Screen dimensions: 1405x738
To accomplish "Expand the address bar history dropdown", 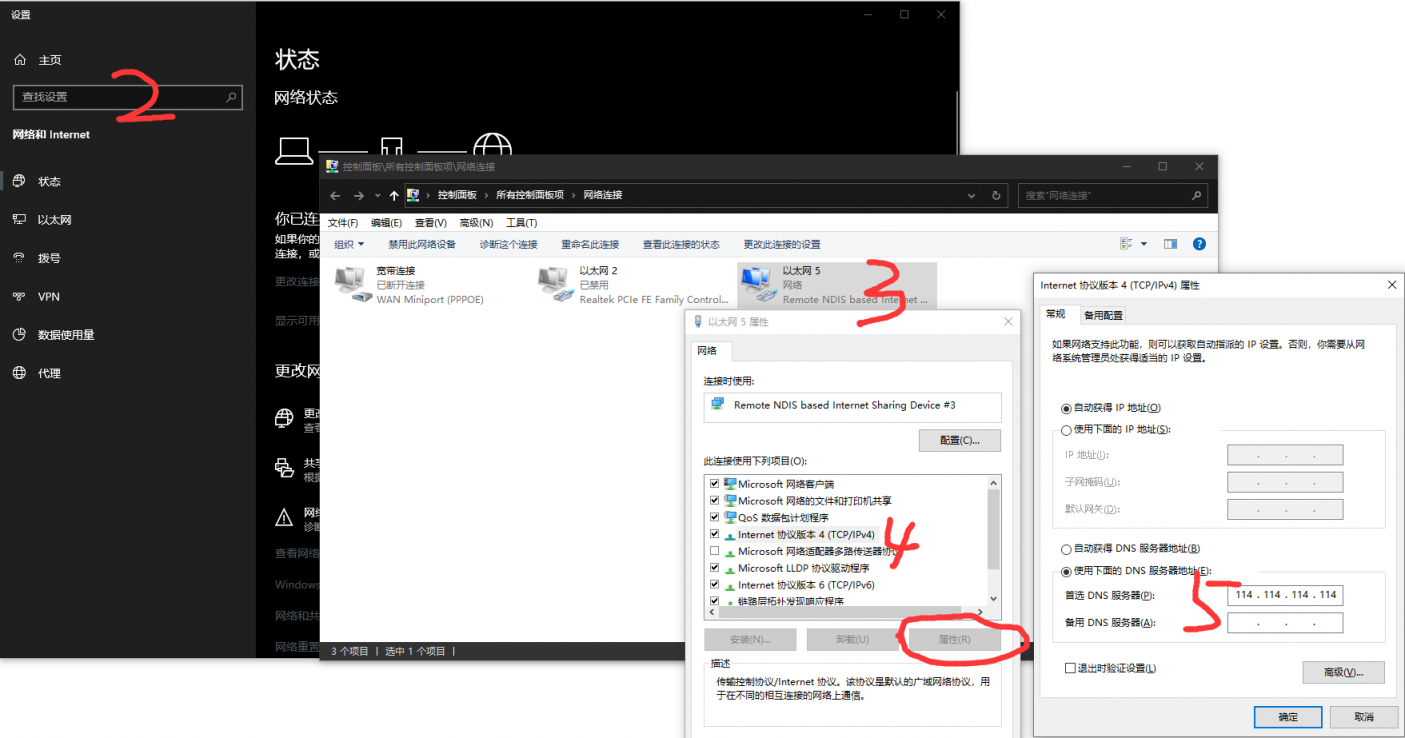I will (972, 196).
